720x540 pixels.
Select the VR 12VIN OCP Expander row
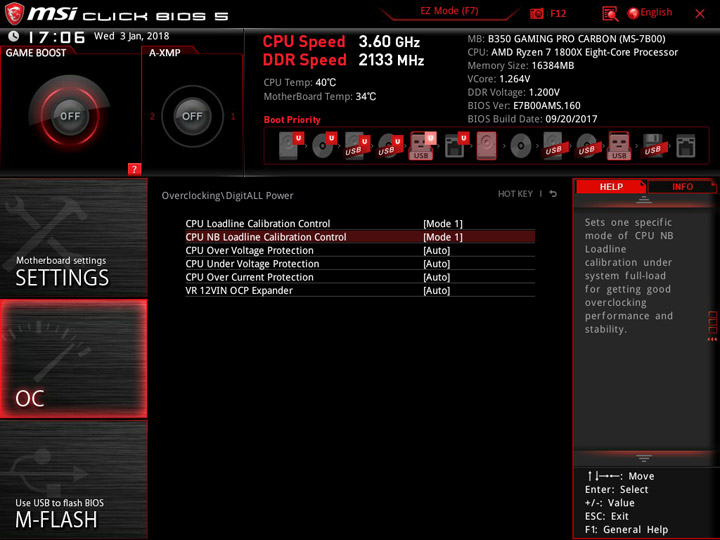click(360, 290)
